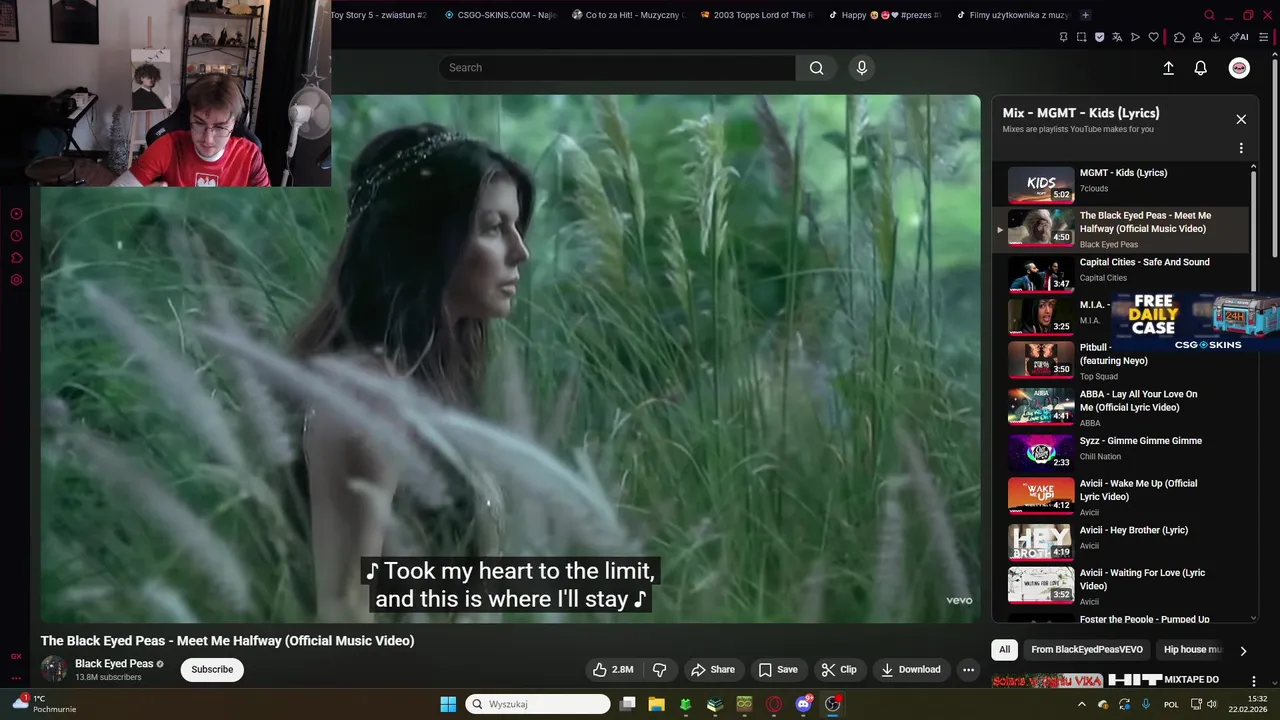1280x720 pixels.
Task: Create a Clip of the video
Action: (839, 670)
